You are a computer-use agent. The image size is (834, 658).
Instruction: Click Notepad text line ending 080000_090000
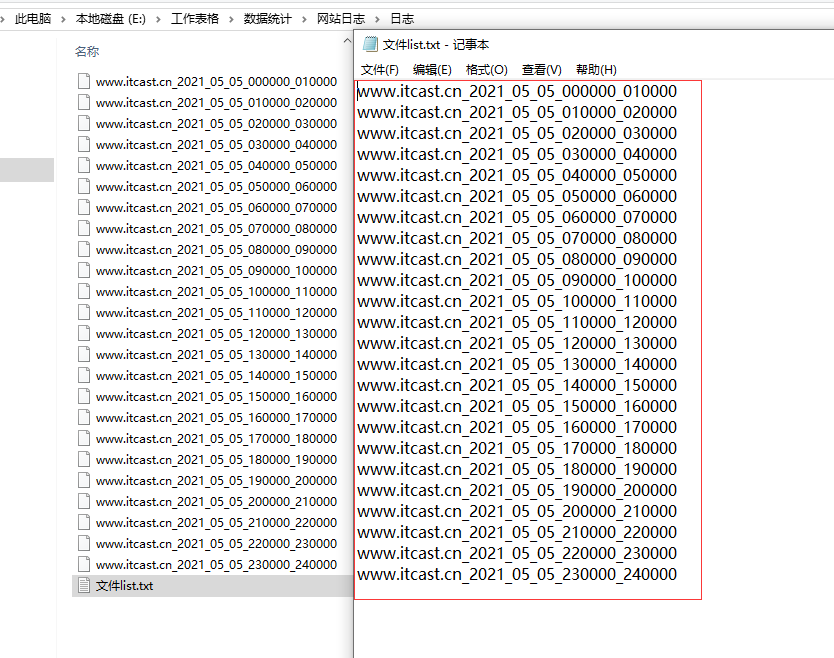coord(517,260)
